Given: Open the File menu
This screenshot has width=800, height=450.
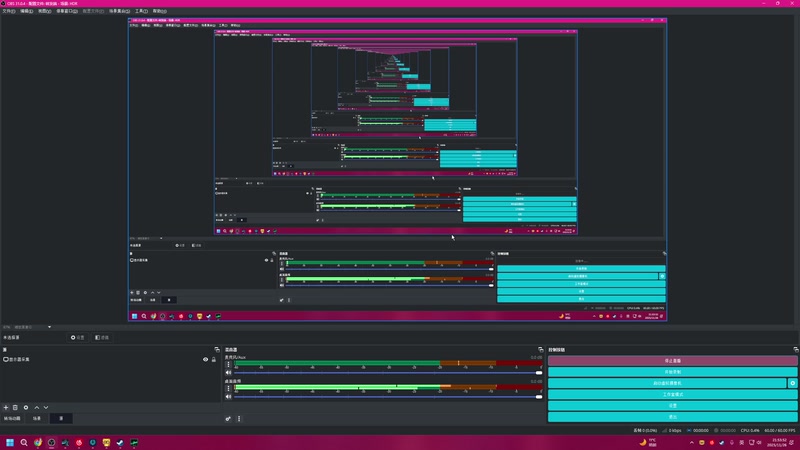Looking at the screenshot, I should [9, 11].
